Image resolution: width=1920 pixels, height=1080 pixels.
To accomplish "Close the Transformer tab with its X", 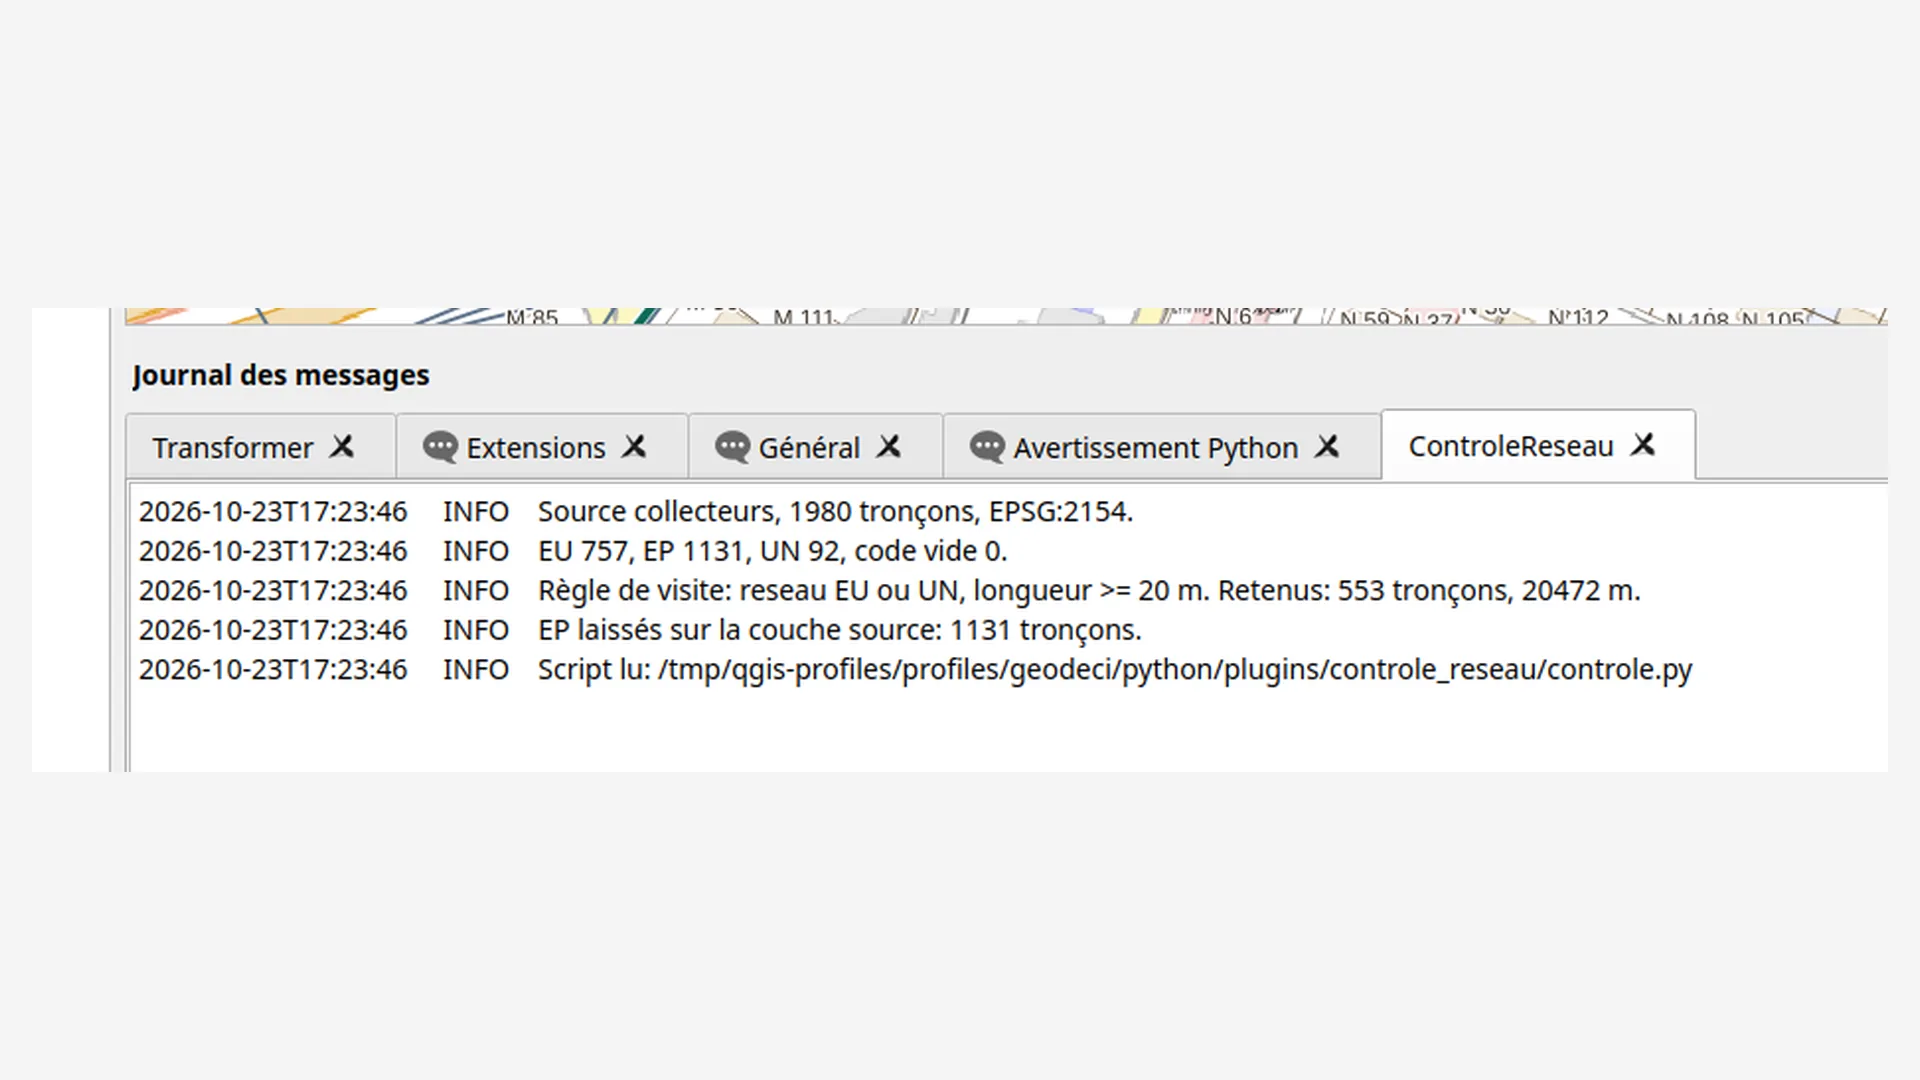I will 342,446.
